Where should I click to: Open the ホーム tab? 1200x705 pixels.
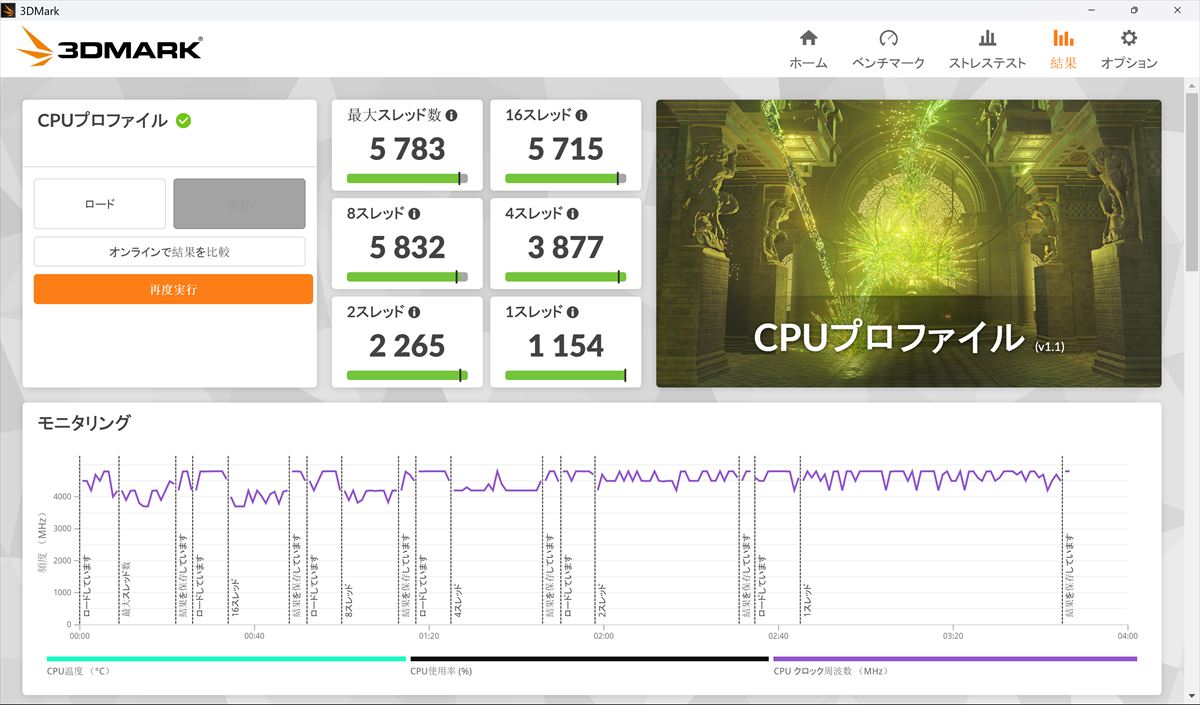(x=808, y=49)
